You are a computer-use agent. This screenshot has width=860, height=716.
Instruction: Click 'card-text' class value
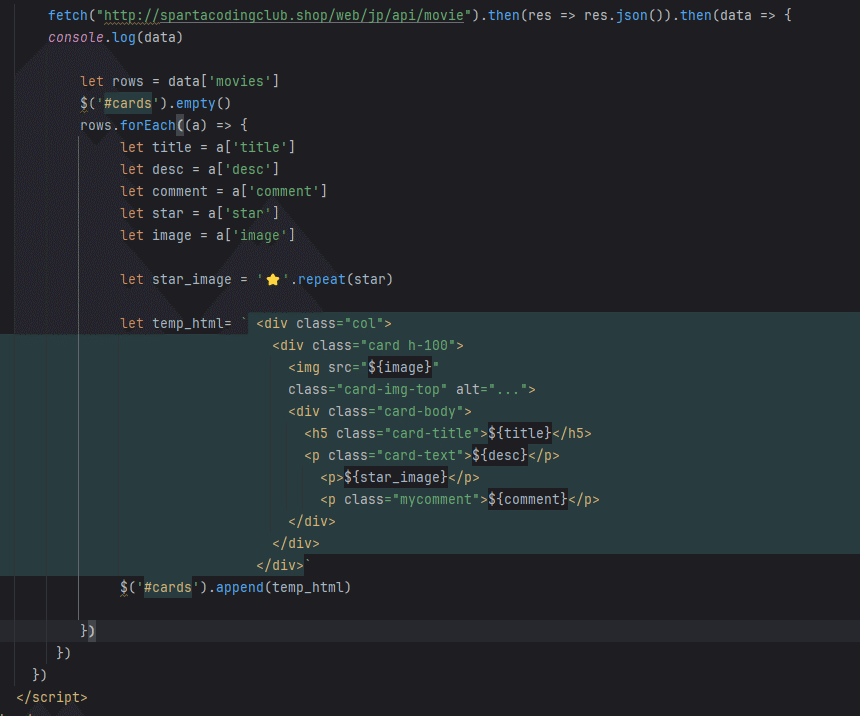coord(420,455)
